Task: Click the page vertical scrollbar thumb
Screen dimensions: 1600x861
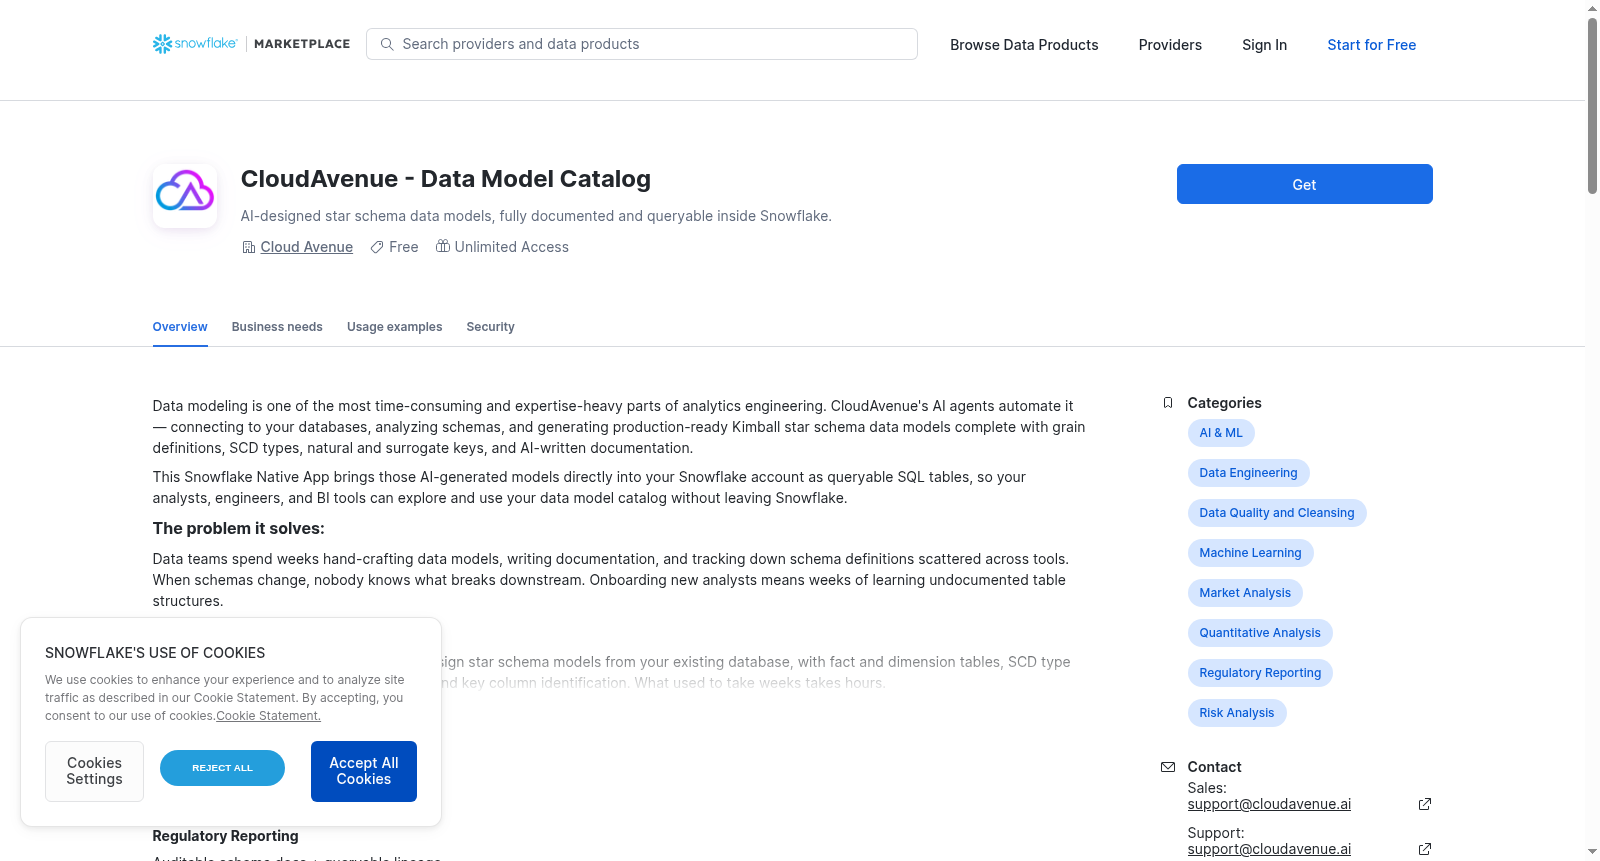Action: (1592, 105)
